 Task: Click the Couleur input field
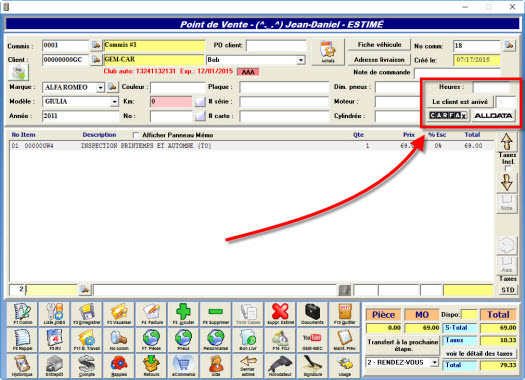[x=177, y=87]
